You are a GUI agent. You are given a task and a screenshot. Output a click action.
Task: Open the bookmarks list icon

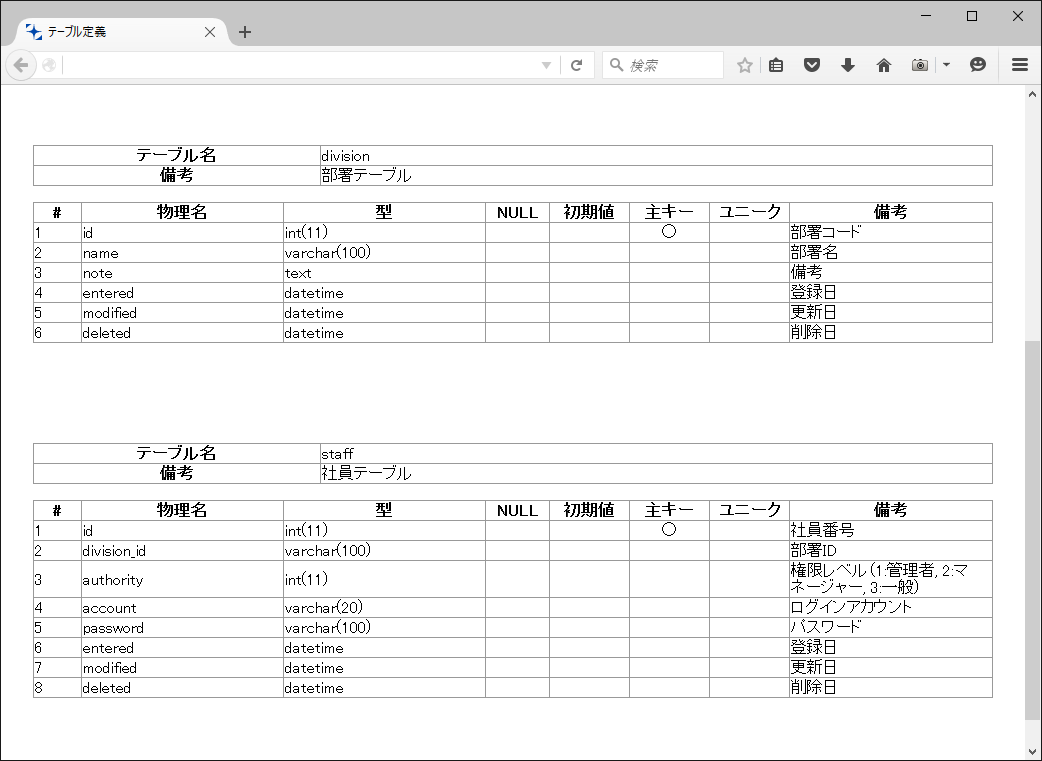776,65
